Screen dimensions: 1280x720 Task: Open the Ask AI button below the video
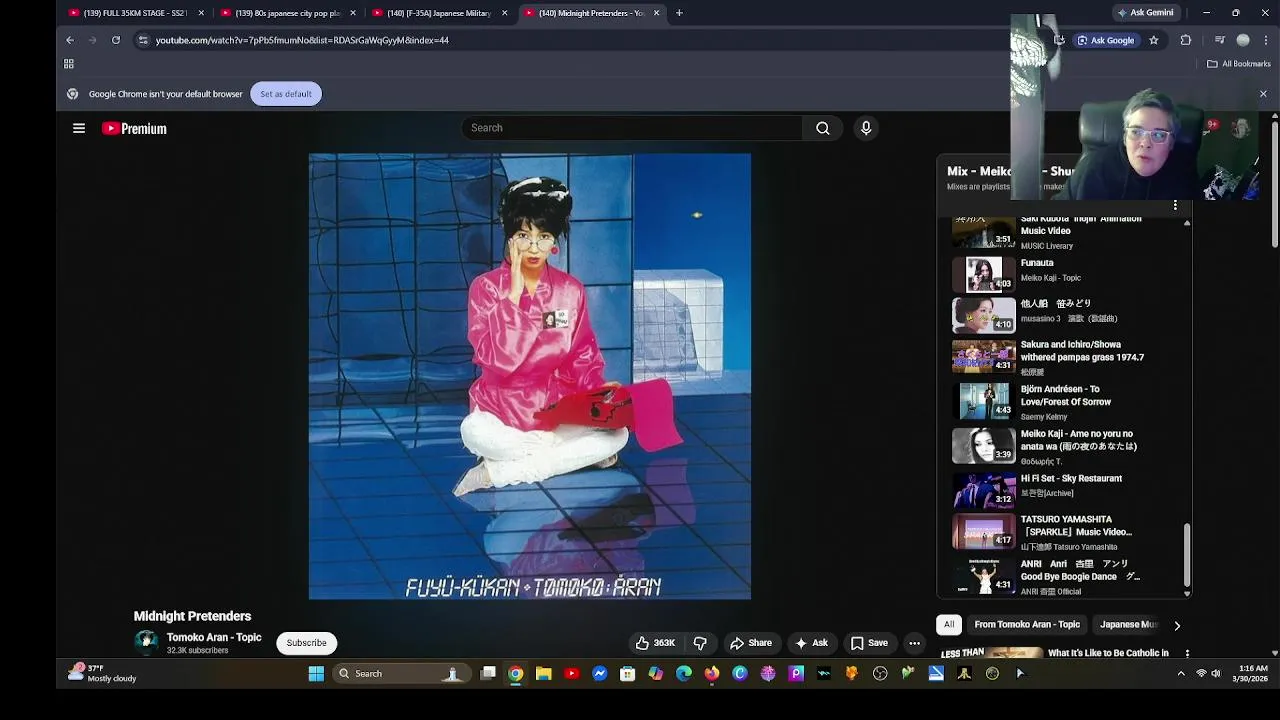pos(811,643)
